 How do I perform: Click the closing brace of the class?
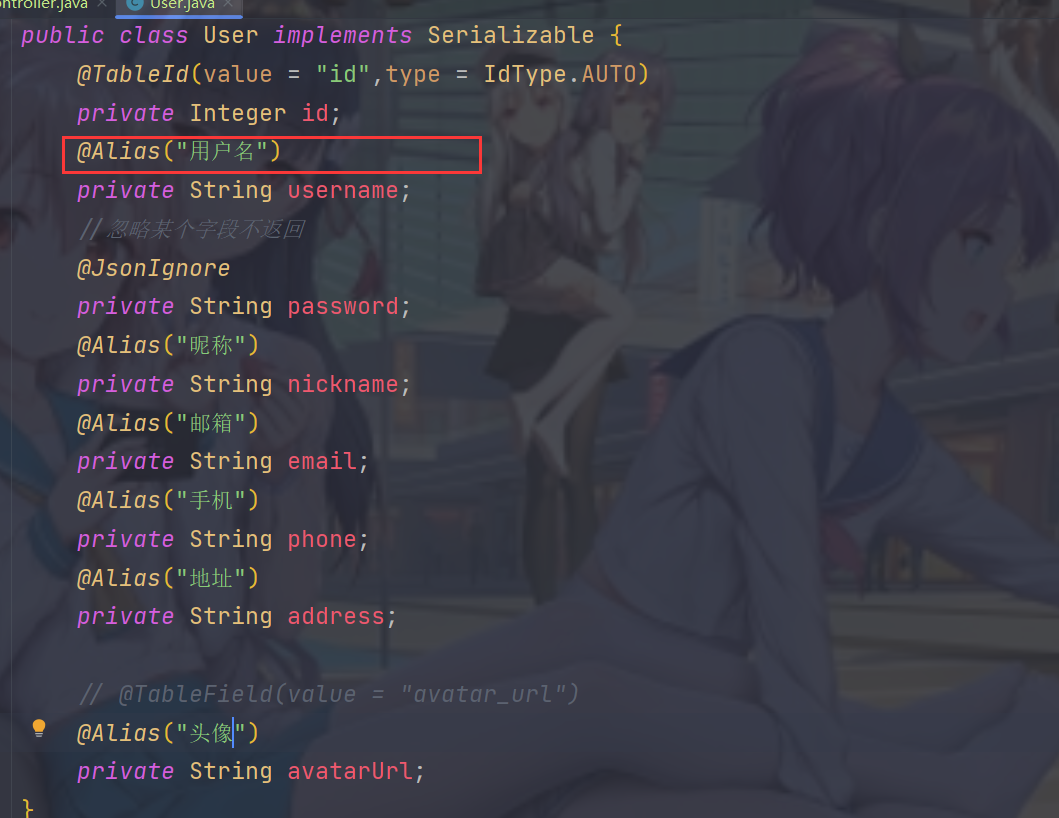[28, 809]
